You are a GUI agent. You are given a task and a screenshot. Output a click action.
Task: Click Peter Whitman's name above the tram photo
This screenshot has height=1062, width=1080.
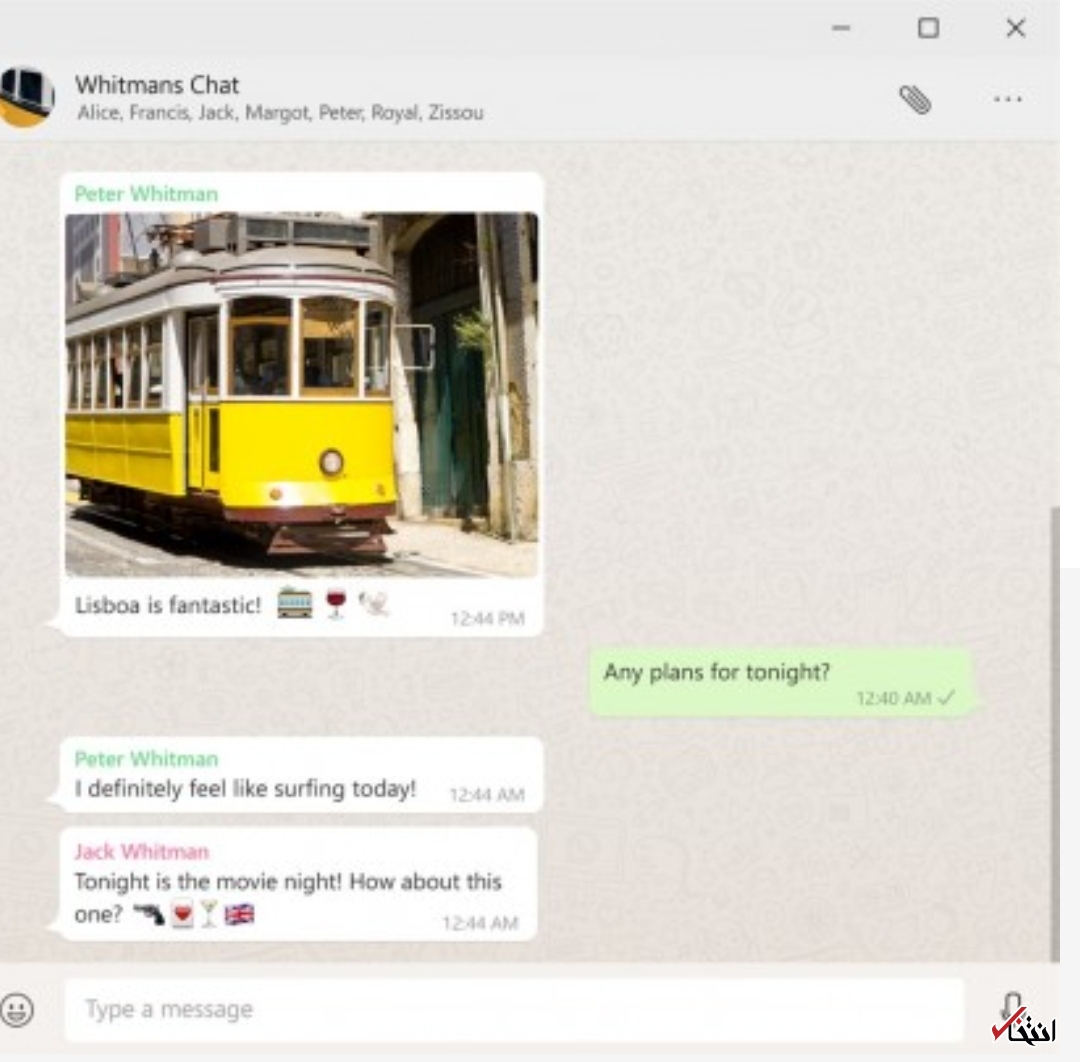146,194
